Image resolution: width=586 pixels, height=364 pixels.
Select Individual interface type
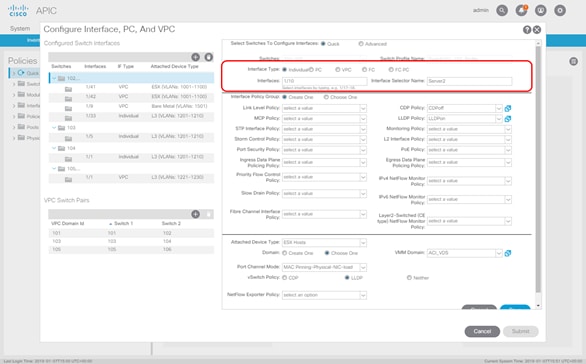pyautogui.click(x=284, y=70)
